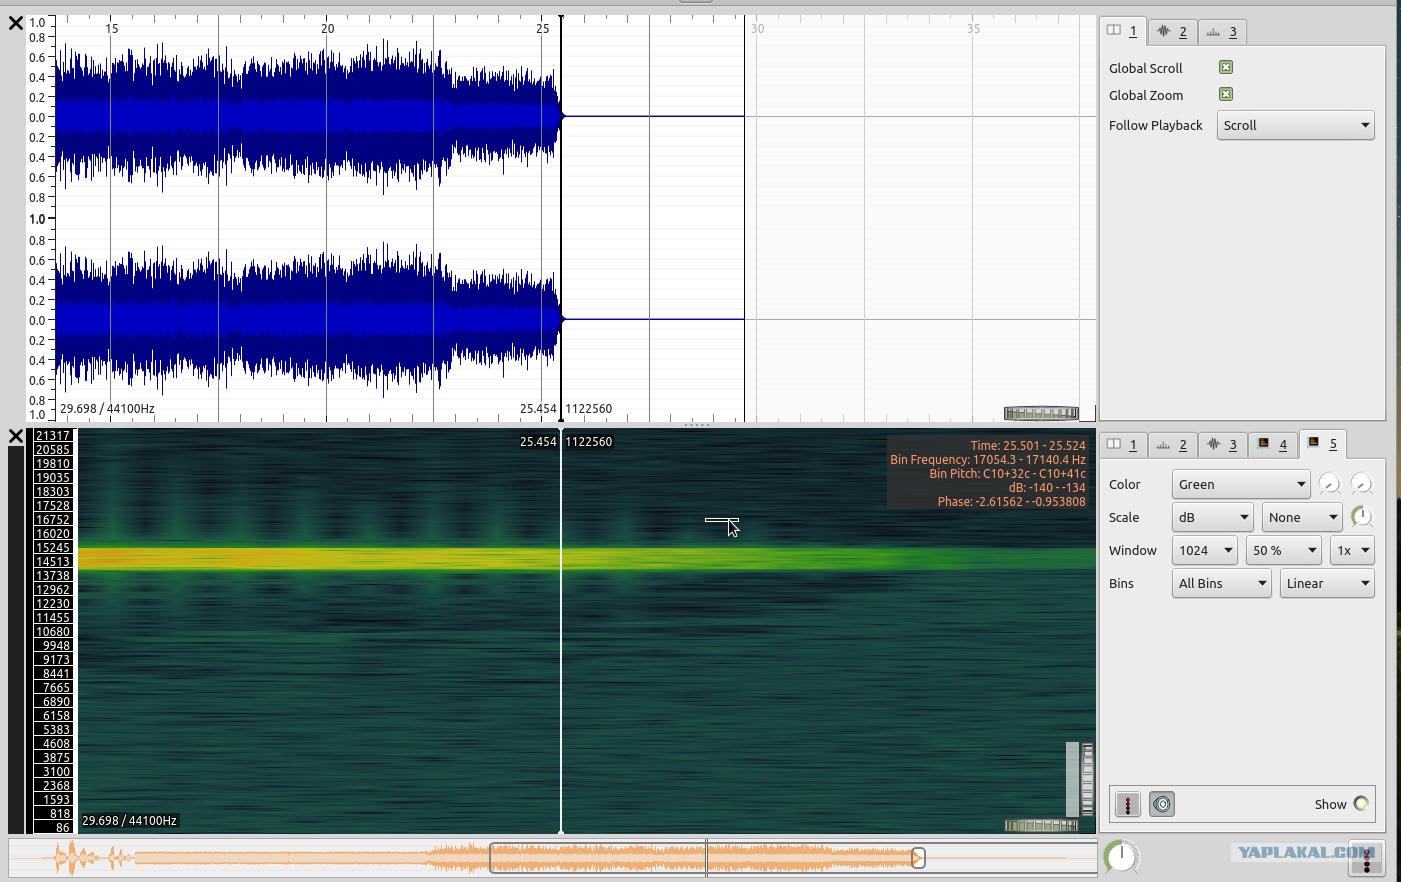This screenshot has height=882, width=1401.
Task: Switch to lower panel spectrogram tab 4
Action: coord(1272,445)
